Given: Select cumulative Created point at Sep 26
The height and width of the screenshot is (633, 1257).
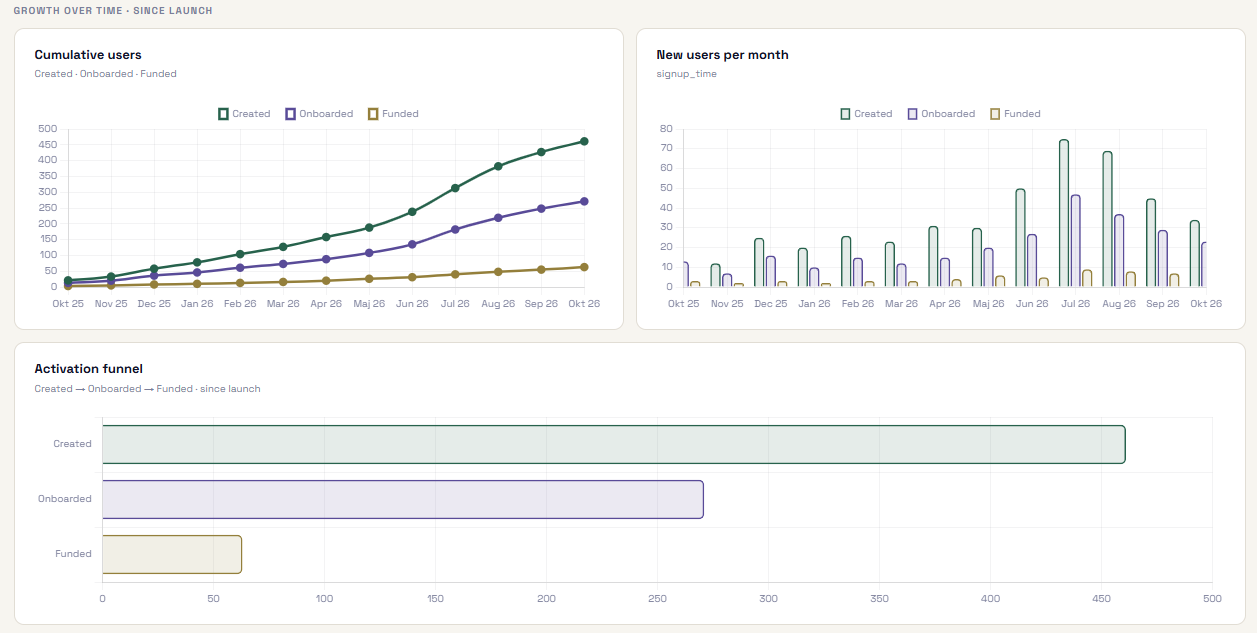Looking at the screenshot, I should coord(541,152).
